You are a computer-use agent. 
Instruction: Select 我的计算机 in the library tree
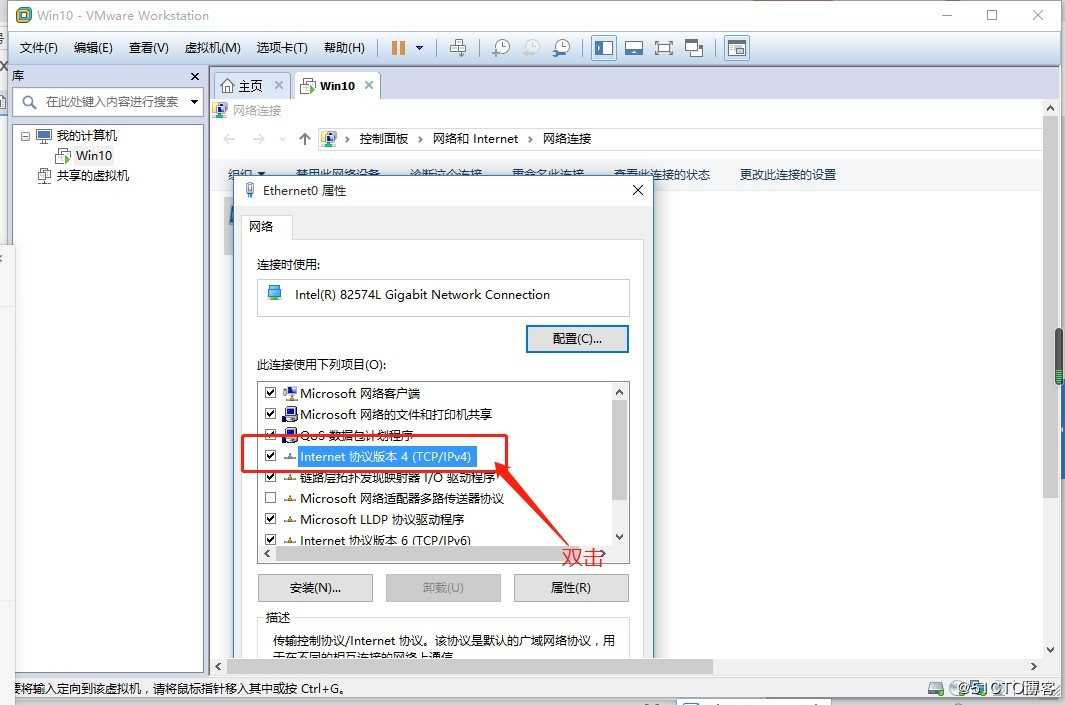pos(86,136)
